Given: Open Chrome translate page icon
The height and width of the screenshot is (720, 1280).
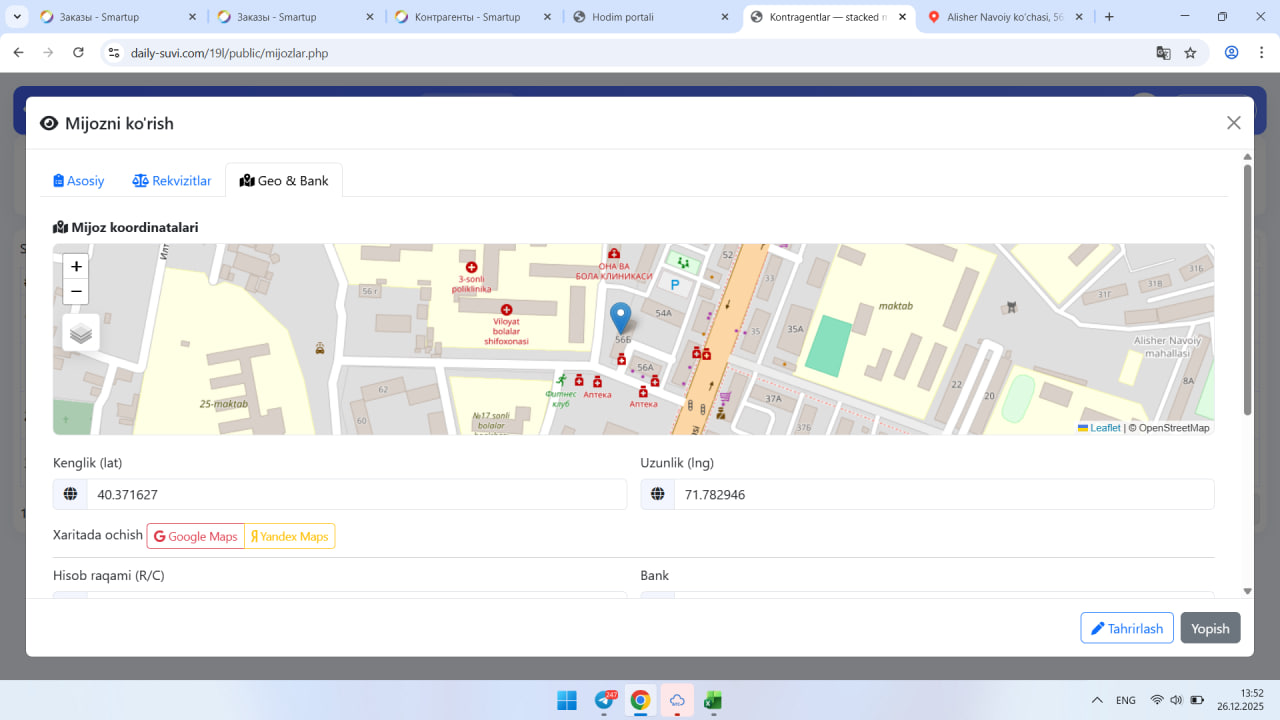Looking at the screenshot, I should coord(1163,53).
